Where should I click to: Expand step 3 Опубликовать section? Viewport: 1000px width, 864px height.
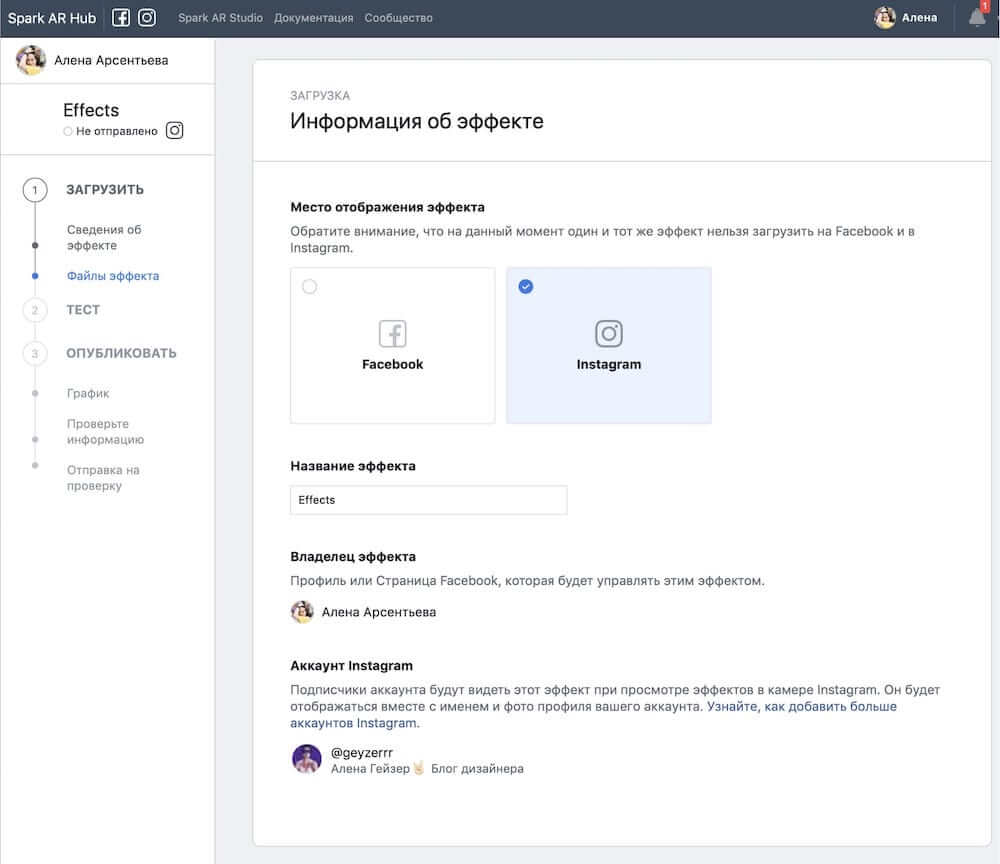121,353
